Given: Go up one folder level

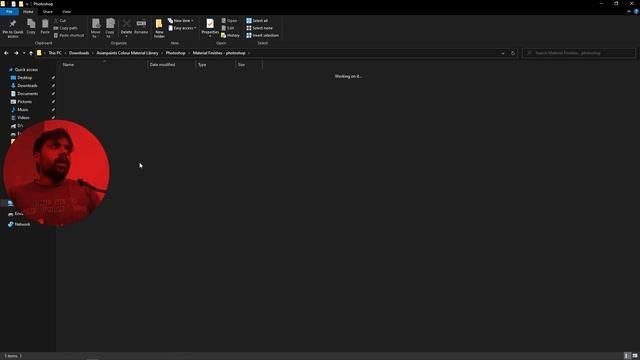Looking at the screenshot, I should [x=31, y=53].
